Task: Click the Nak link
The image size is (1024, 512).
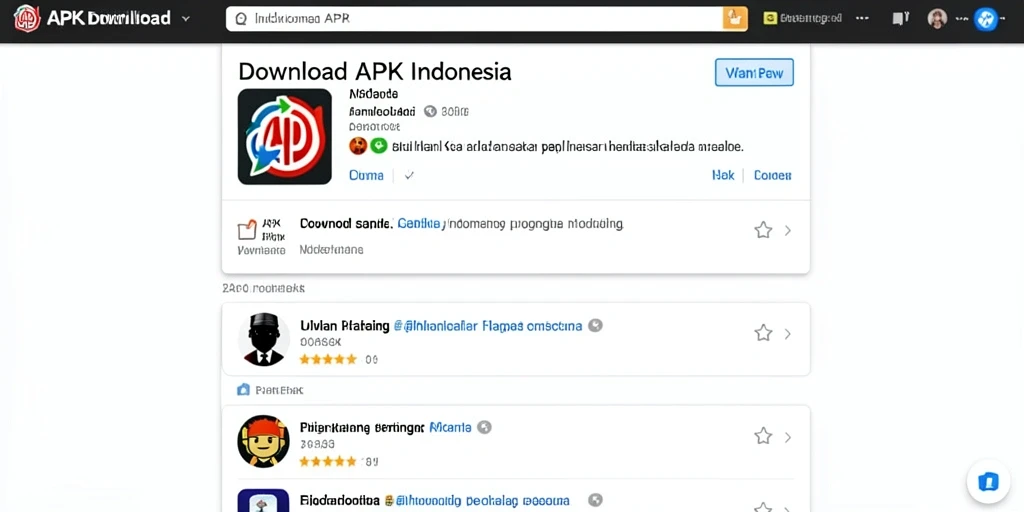Action: coord(723,175)
